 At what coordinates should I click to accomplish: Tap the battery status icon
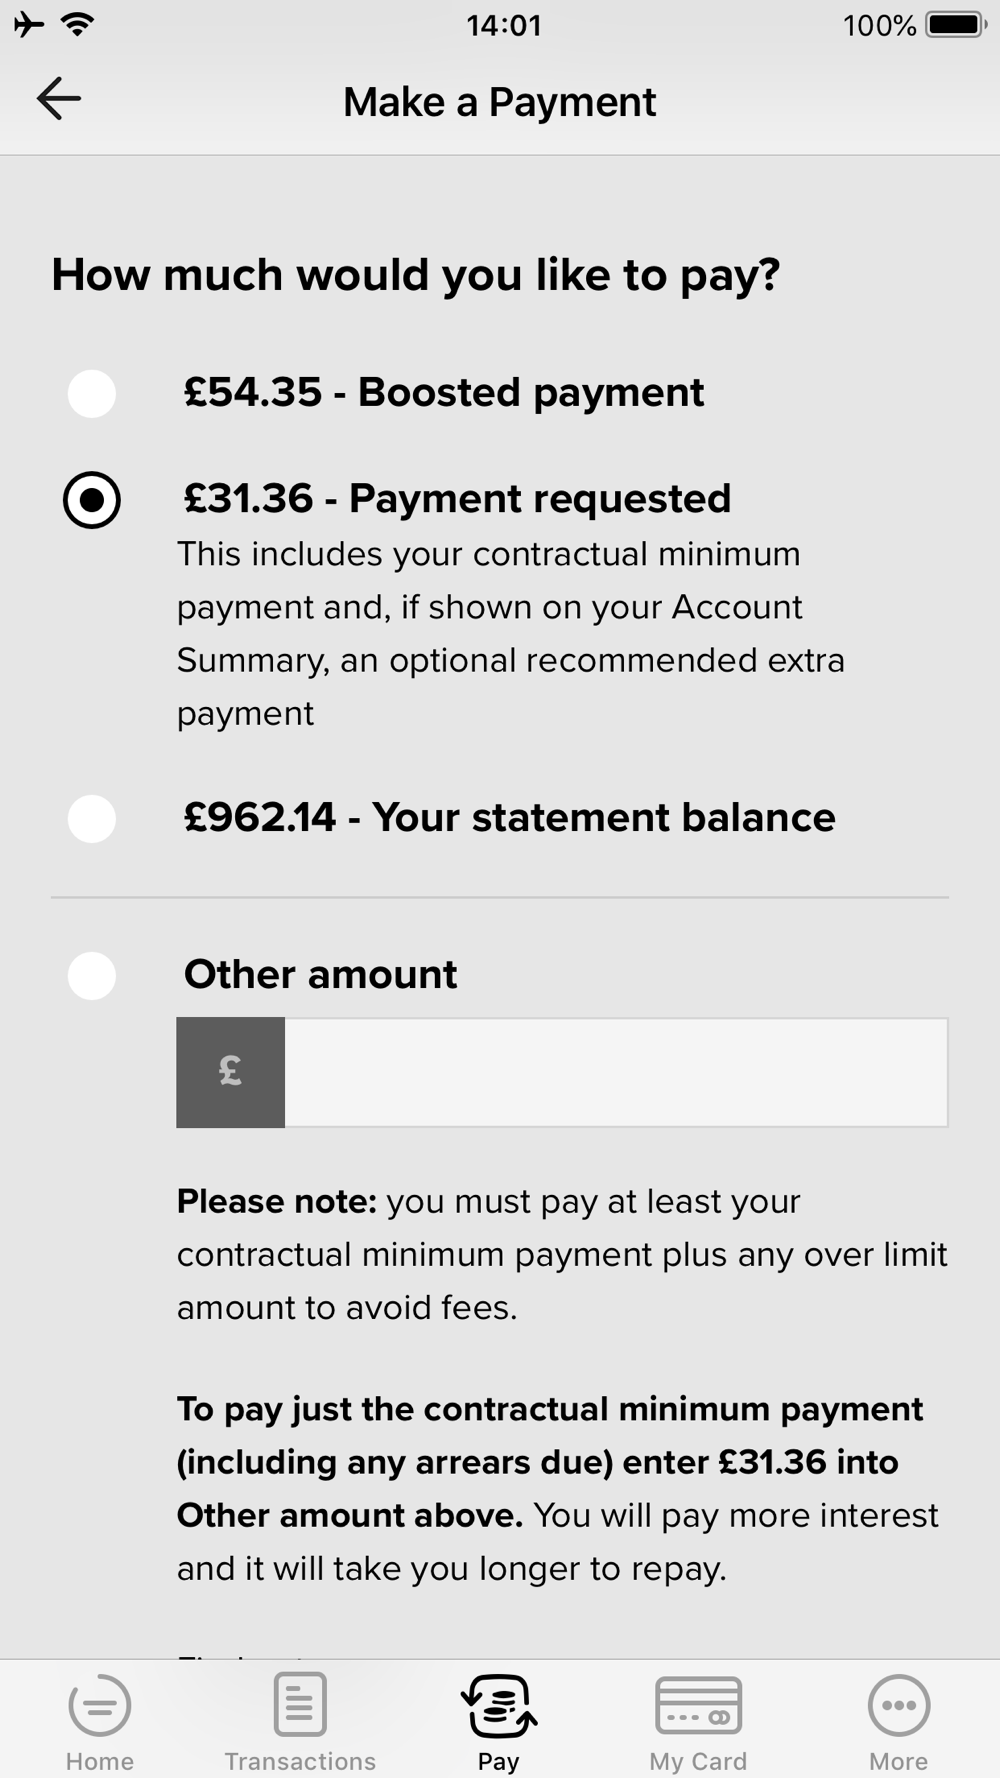[x=955, y=24]
